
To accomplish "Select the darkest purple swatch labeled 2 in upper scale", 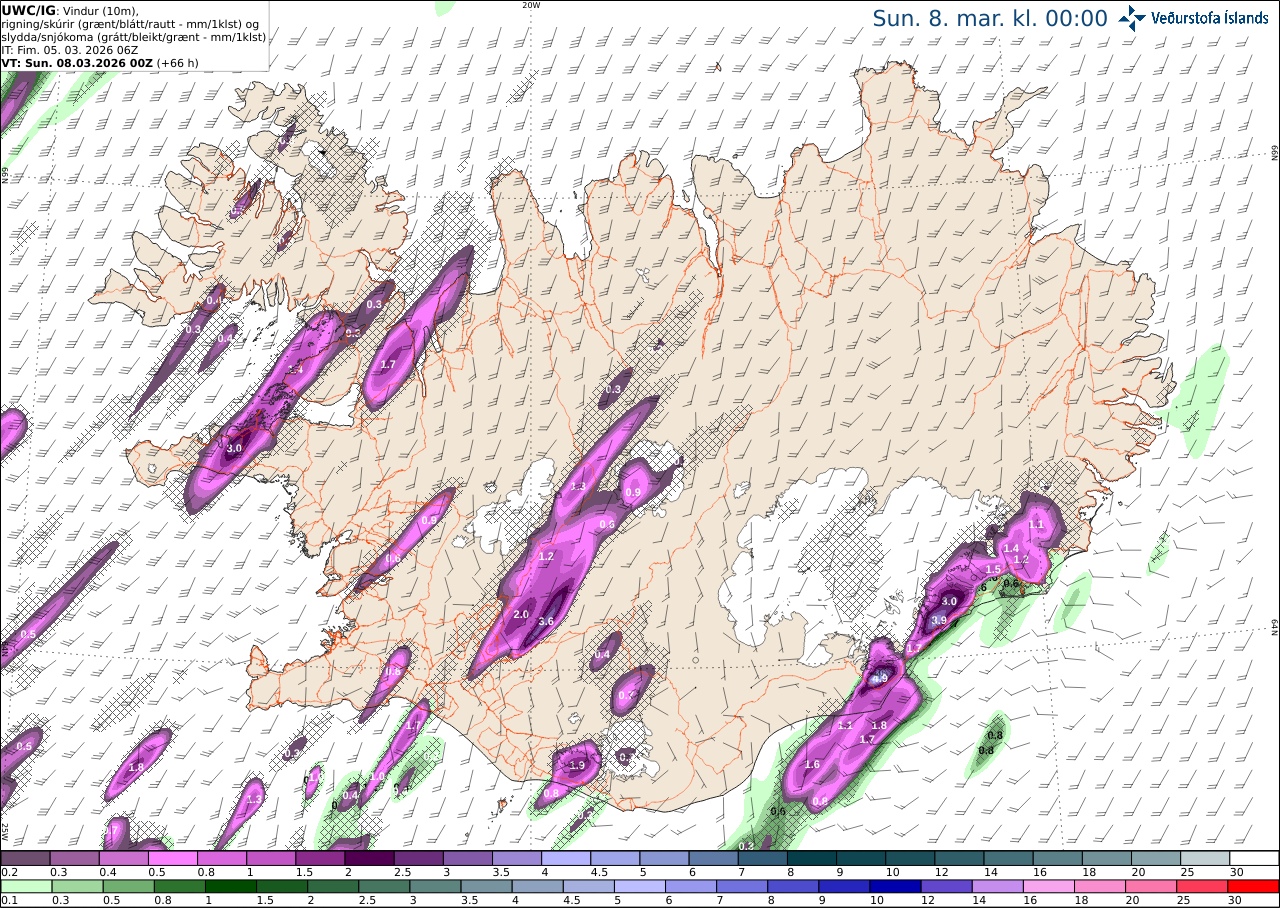I will click(x=369, y=858).
